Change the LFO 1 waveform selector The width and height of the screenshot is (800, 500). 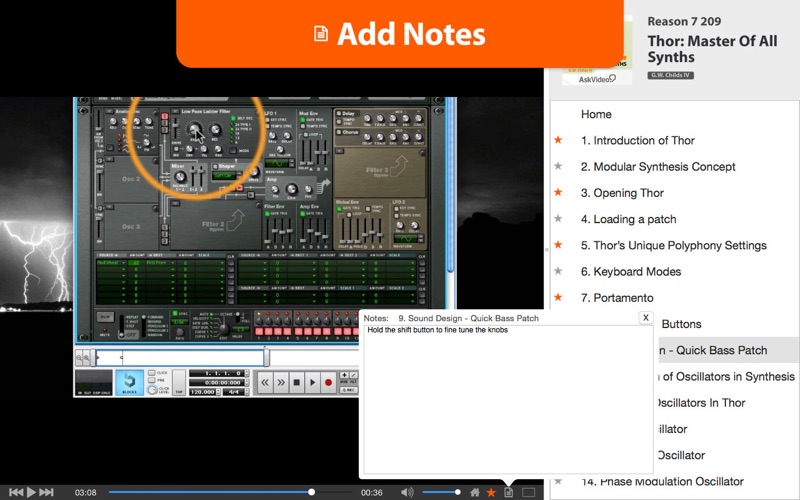coord(278,163)
